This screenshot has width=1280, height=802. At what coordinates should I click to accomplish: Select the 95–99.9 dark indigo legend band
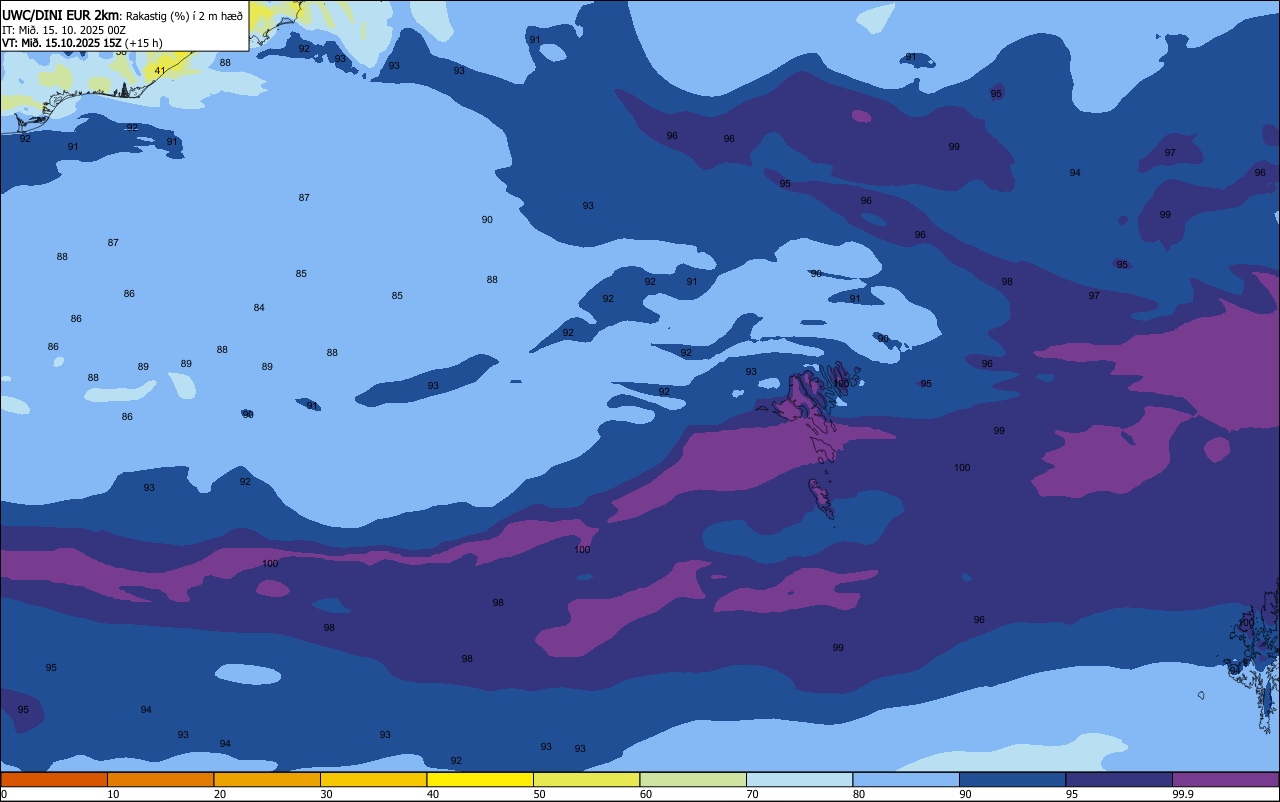pyautogui.click(x=1119, y=779)
